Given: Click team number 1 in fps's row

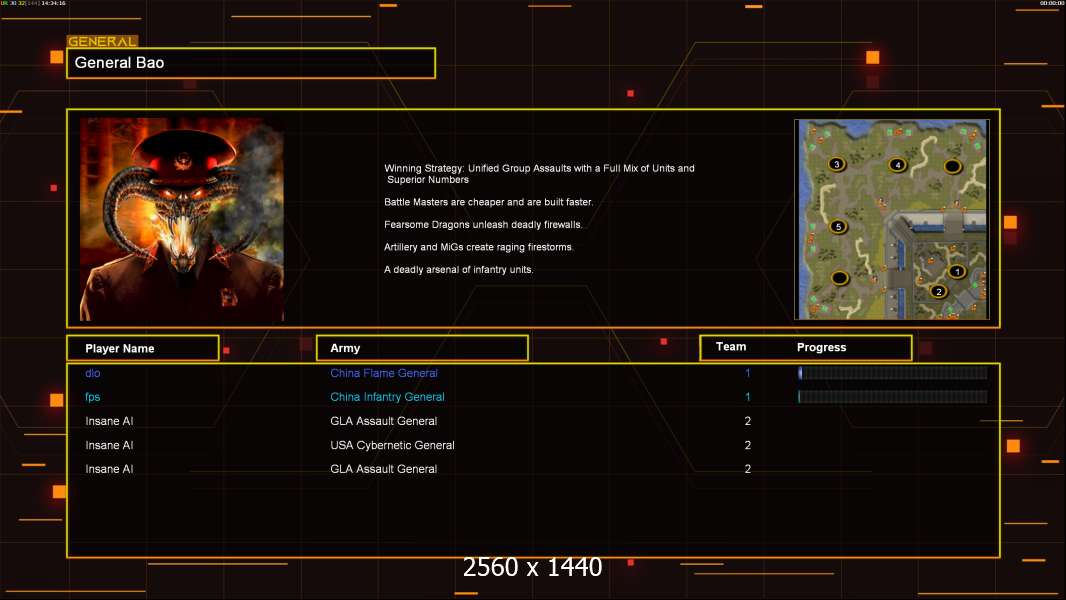Looking at the screenshot, I should pyautogui.click(x=747, y=397).
